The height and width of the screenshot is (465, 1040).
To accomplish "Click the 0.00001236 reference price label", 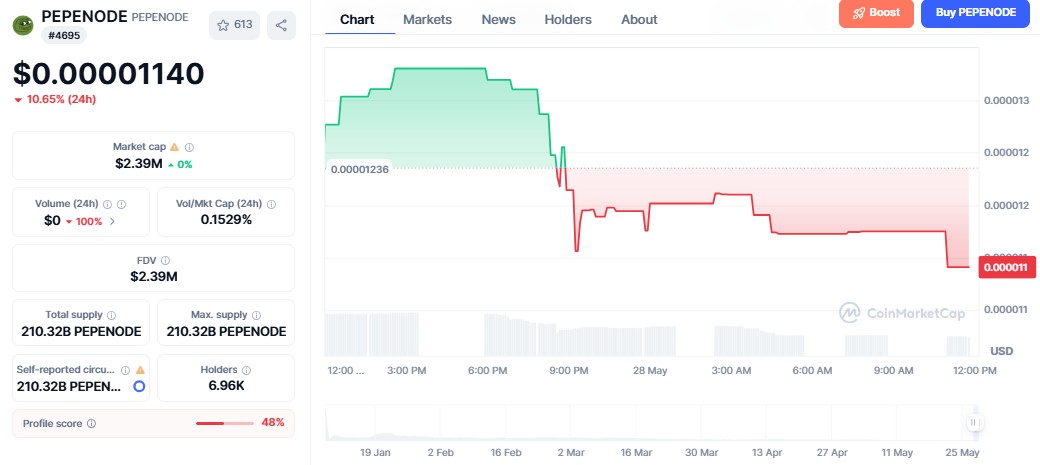I will pos(359,168).
